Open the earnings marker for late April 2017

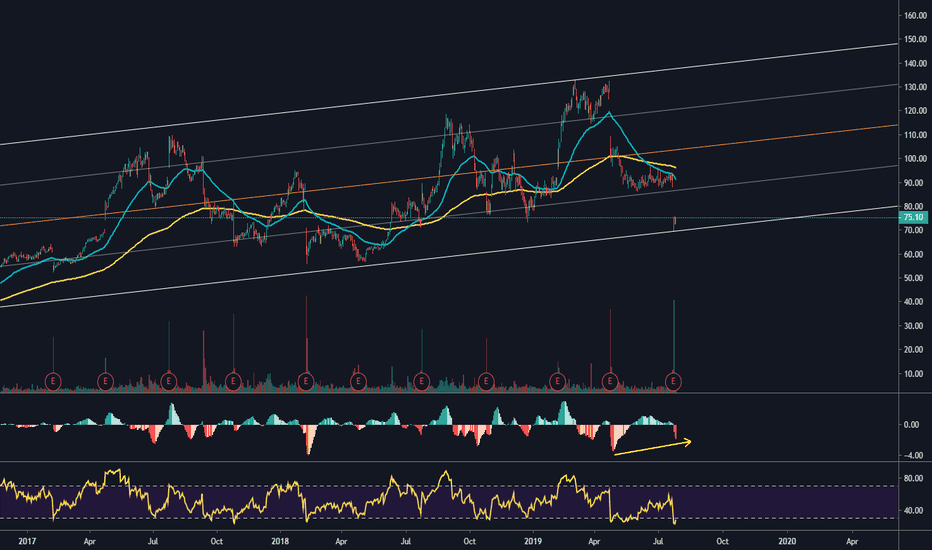tap(105, 381)
